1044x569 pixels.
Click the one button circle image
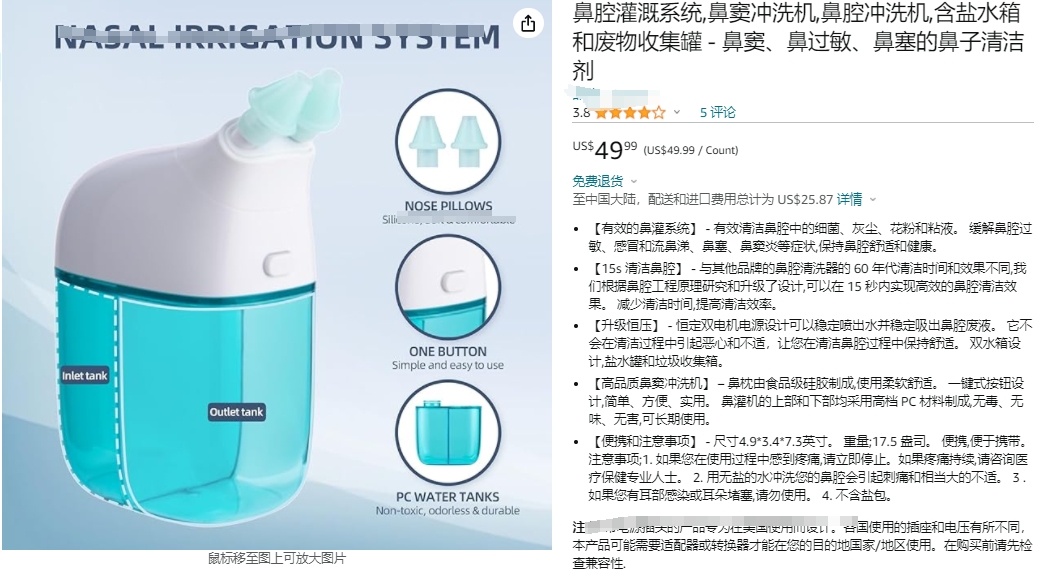[447, 287]
